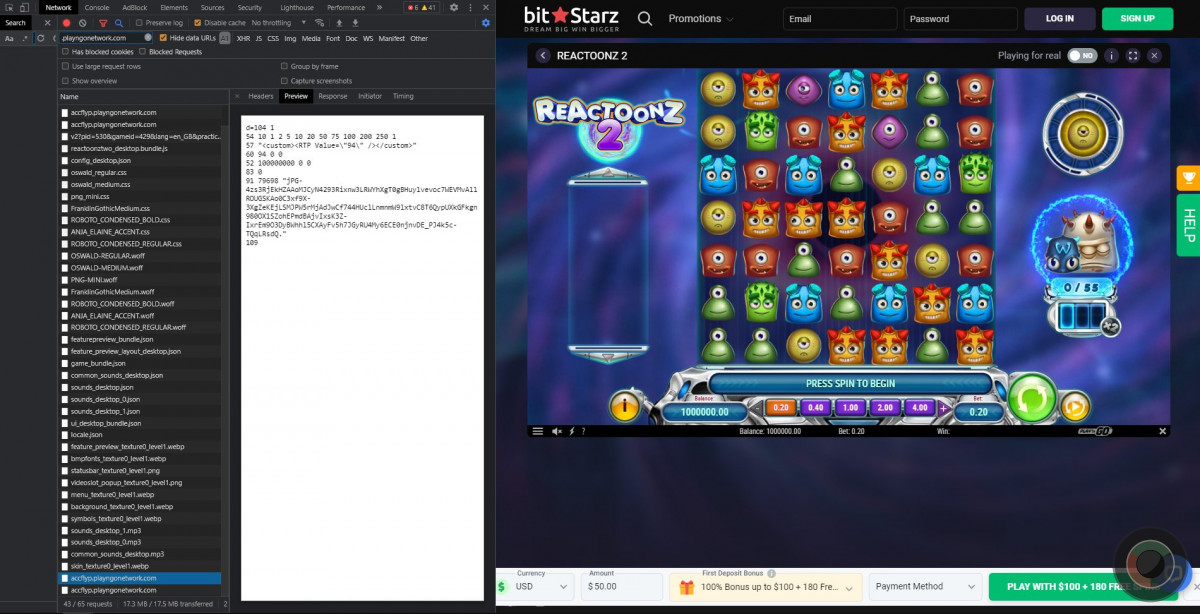
Task: Click the DevTools inspect element picker icon
Action: (x=8, y=7)
